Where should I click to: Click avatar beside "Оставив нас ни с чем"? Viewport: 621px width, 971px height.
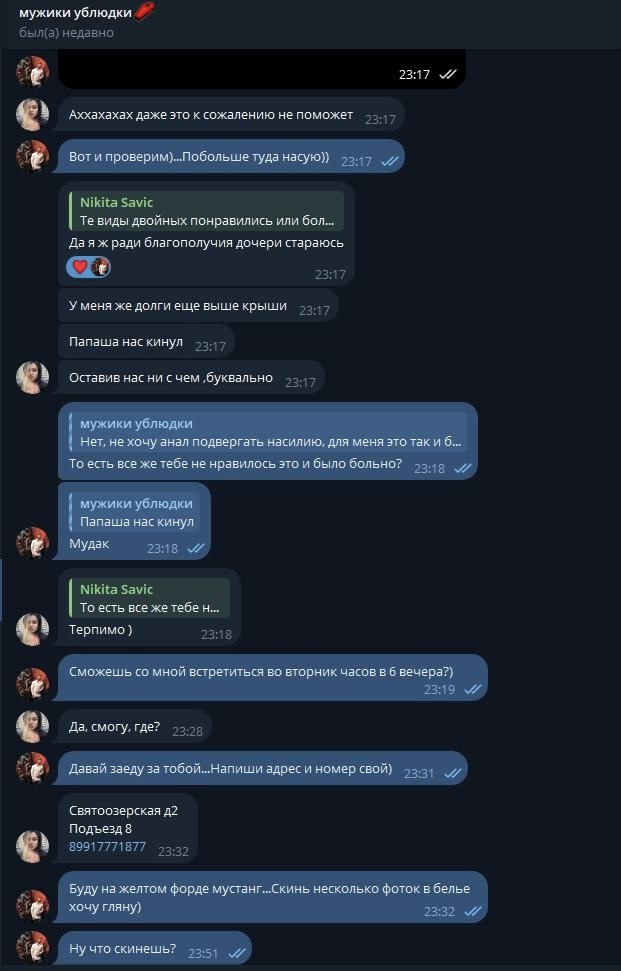33,378
